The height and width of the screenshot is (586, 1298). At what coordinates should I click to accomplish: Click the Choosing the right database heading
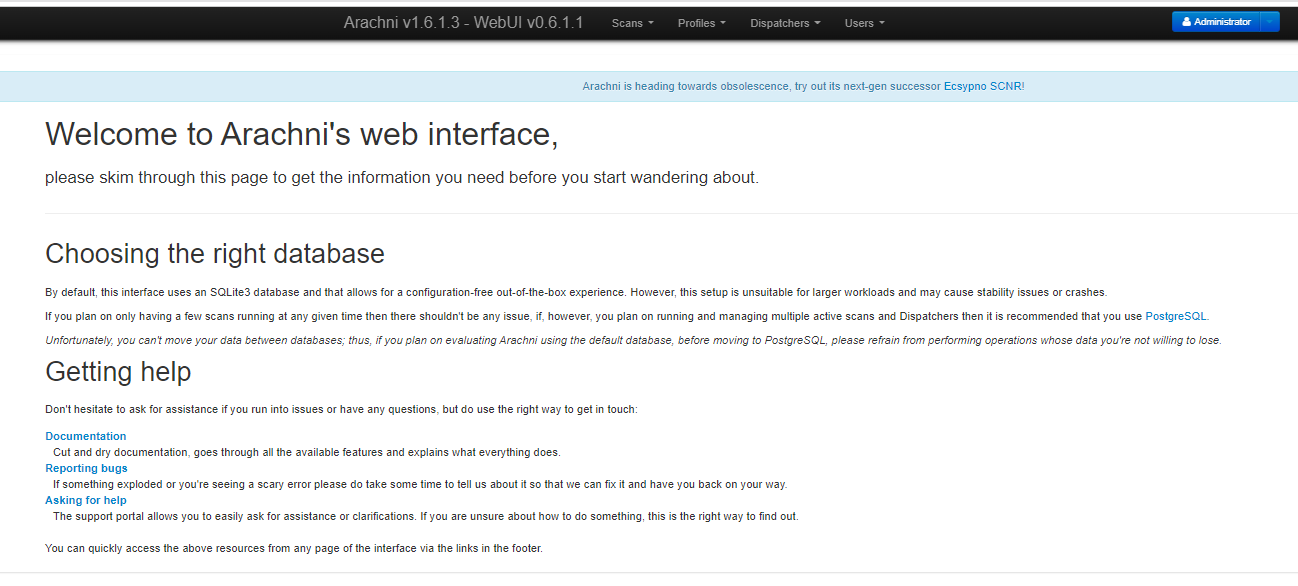pyautogui.click(x=215, y=253)
